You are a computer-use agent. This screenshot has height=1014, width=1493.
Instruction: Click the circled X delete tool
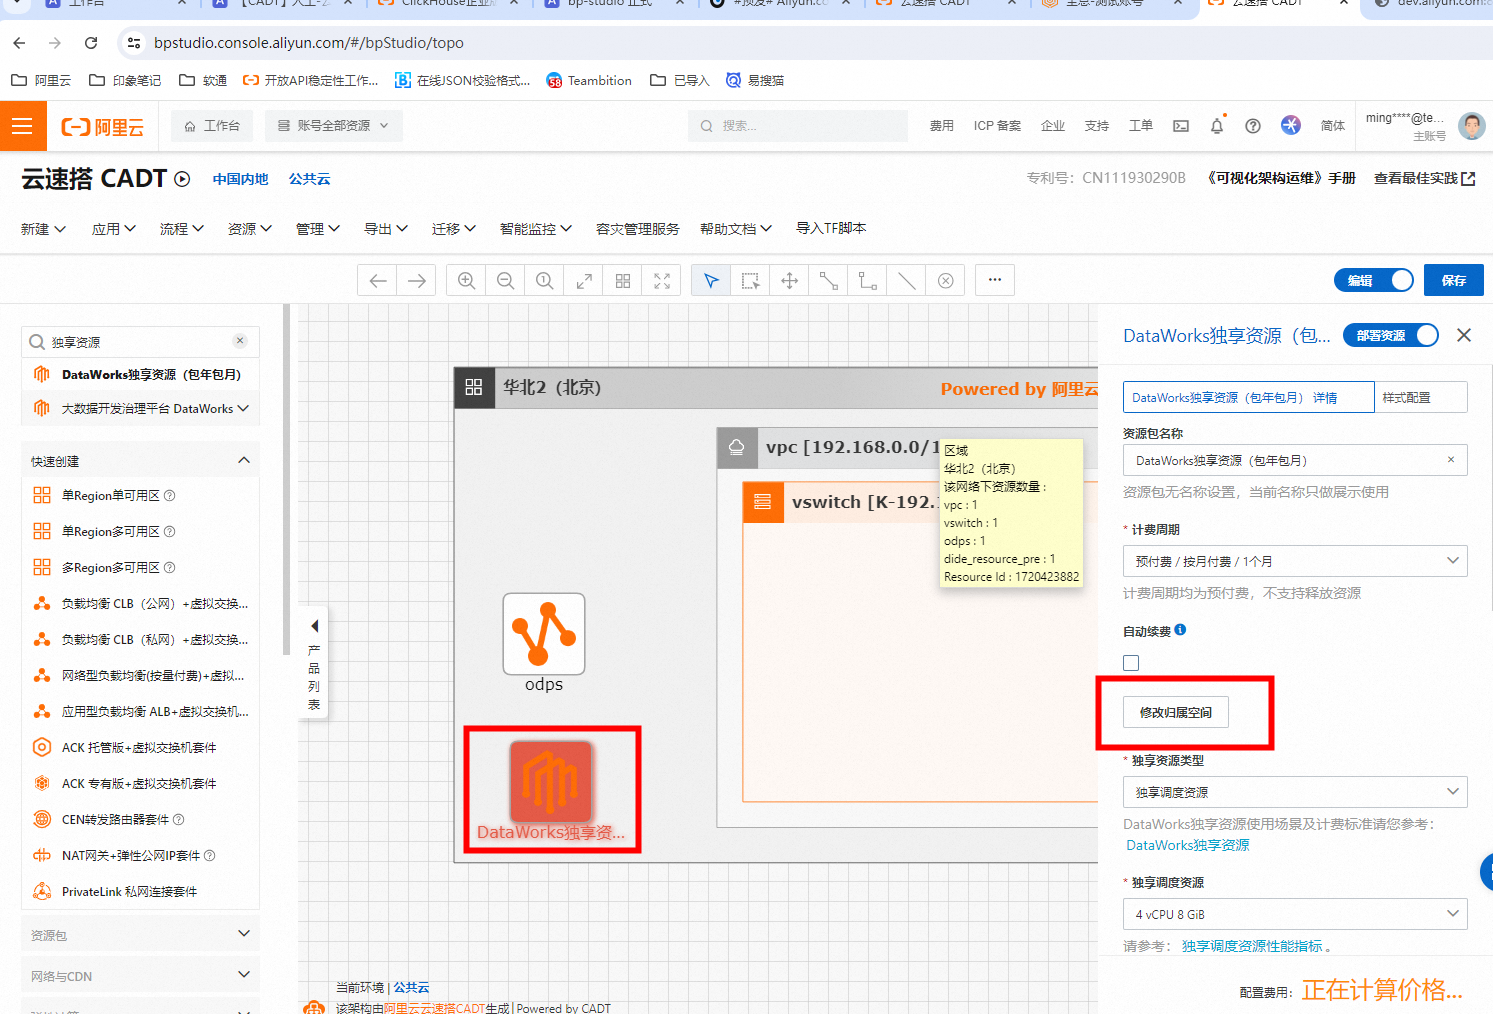coord(946,281)
